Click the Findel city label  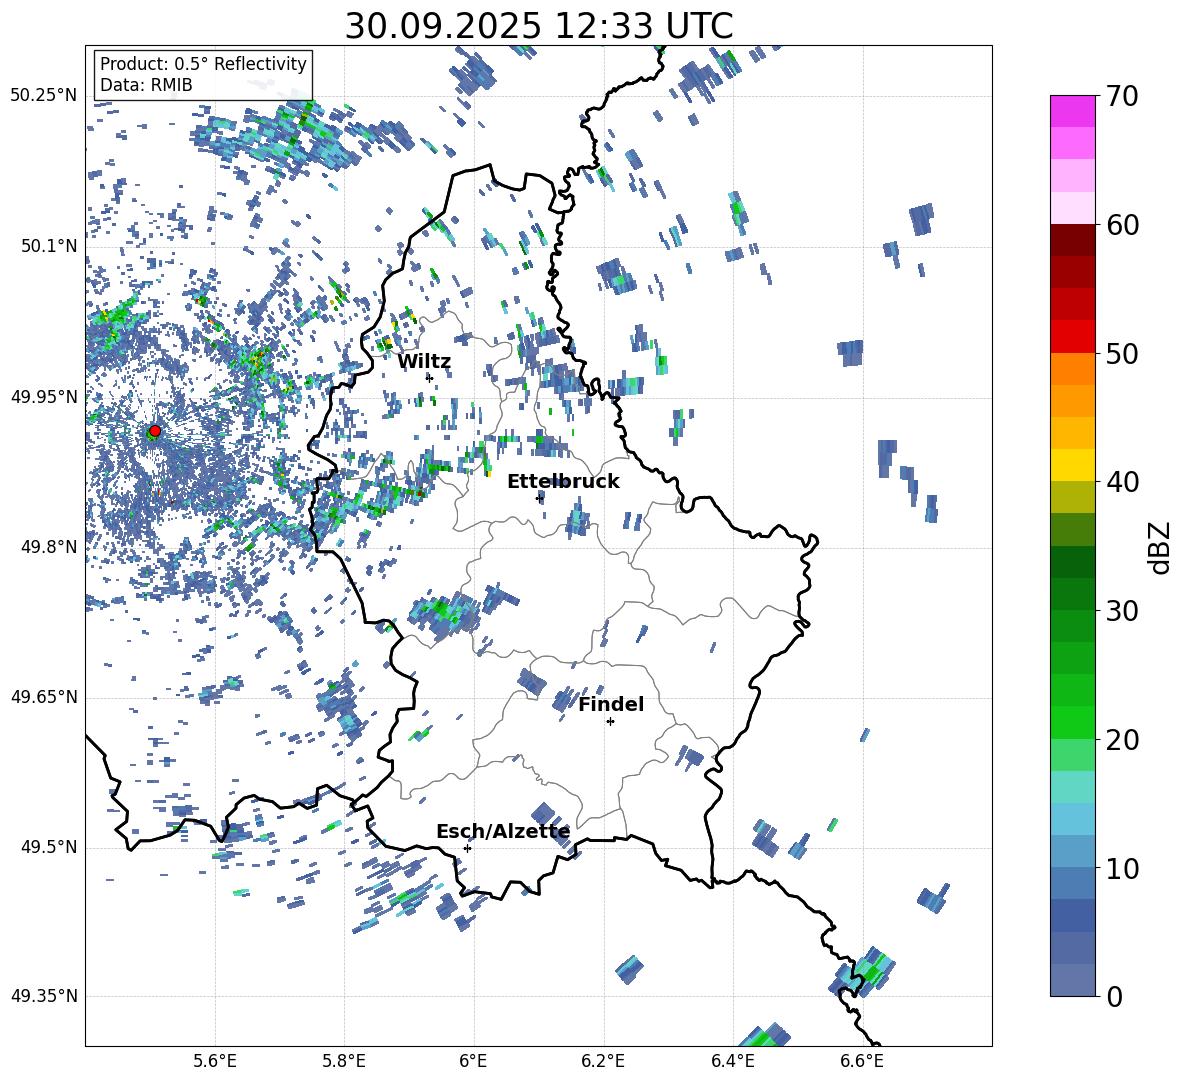tap(611, 704)
